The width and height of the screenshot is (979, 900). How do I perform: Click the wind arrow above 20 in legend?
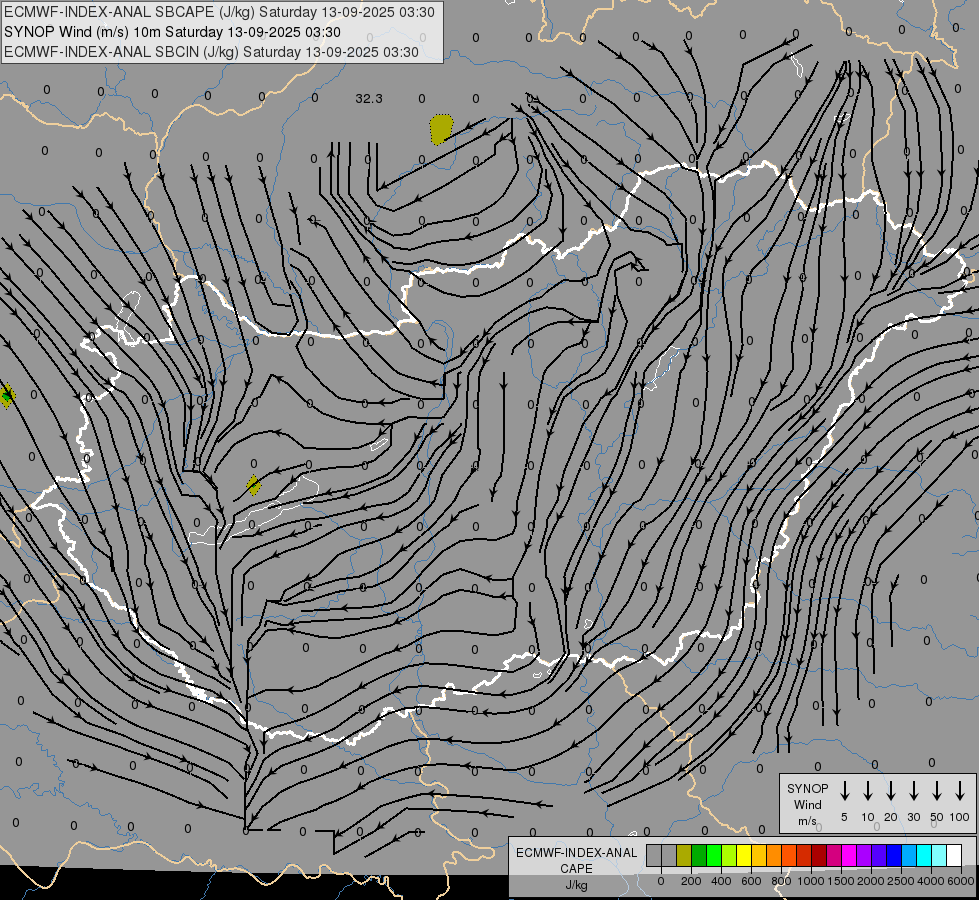click(891, 790)
